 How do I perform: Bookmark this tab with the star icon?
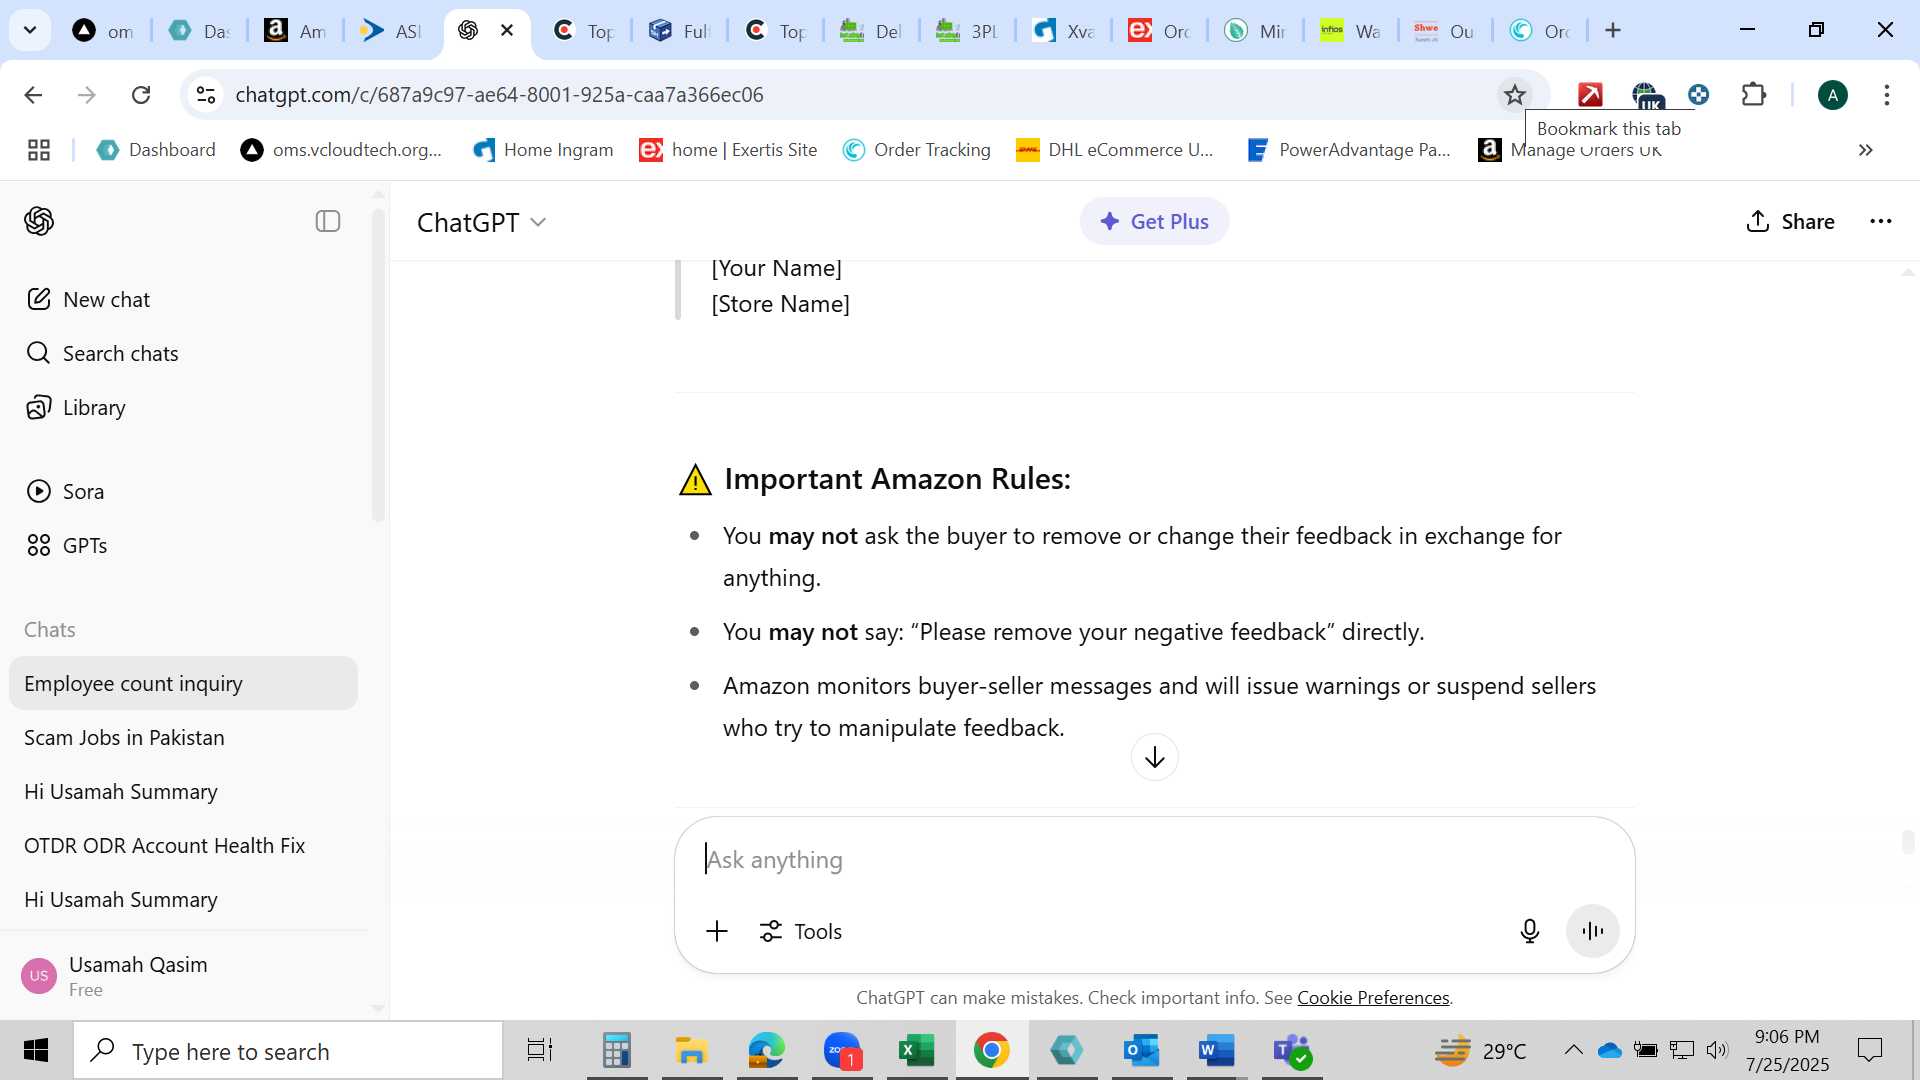pos(1515,95)
